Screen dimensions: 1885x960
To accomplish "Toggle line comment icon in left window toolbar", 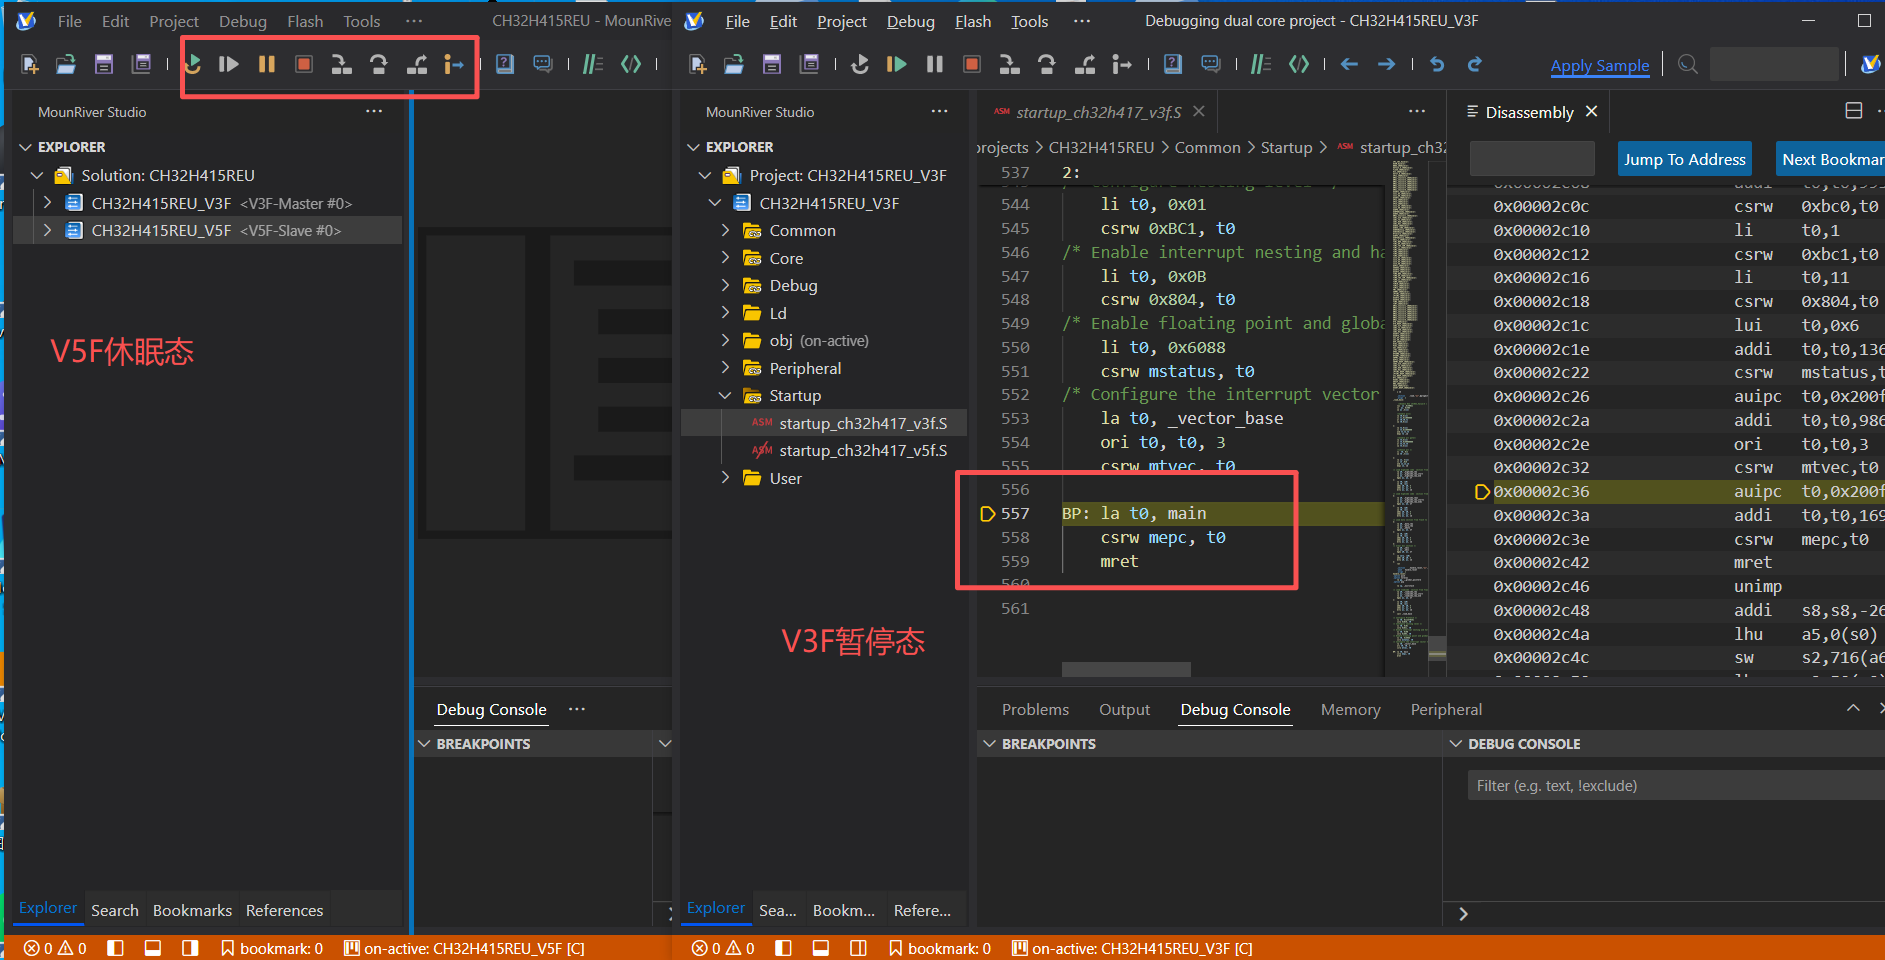I will pyautogui.click(x=593, y=64).
